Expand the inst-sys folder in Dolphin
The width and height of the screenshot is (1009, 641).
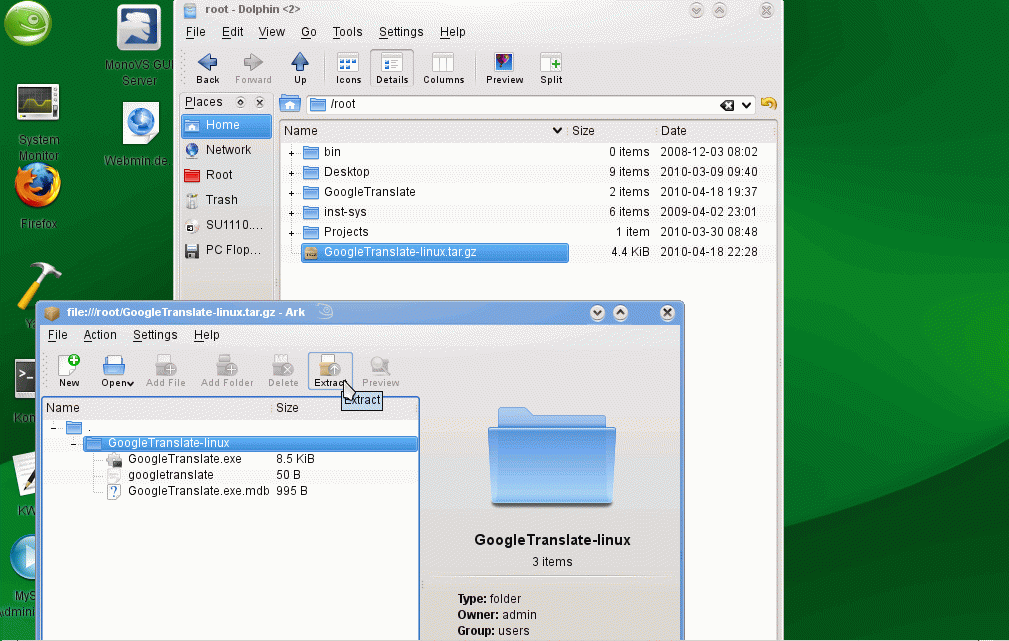292,213
